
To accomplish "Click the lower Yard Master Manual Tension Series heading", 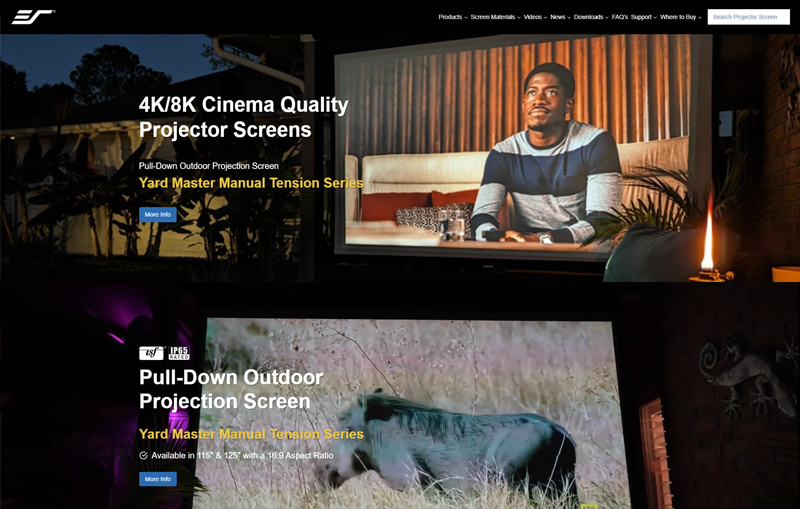I will tap(251, 434).
